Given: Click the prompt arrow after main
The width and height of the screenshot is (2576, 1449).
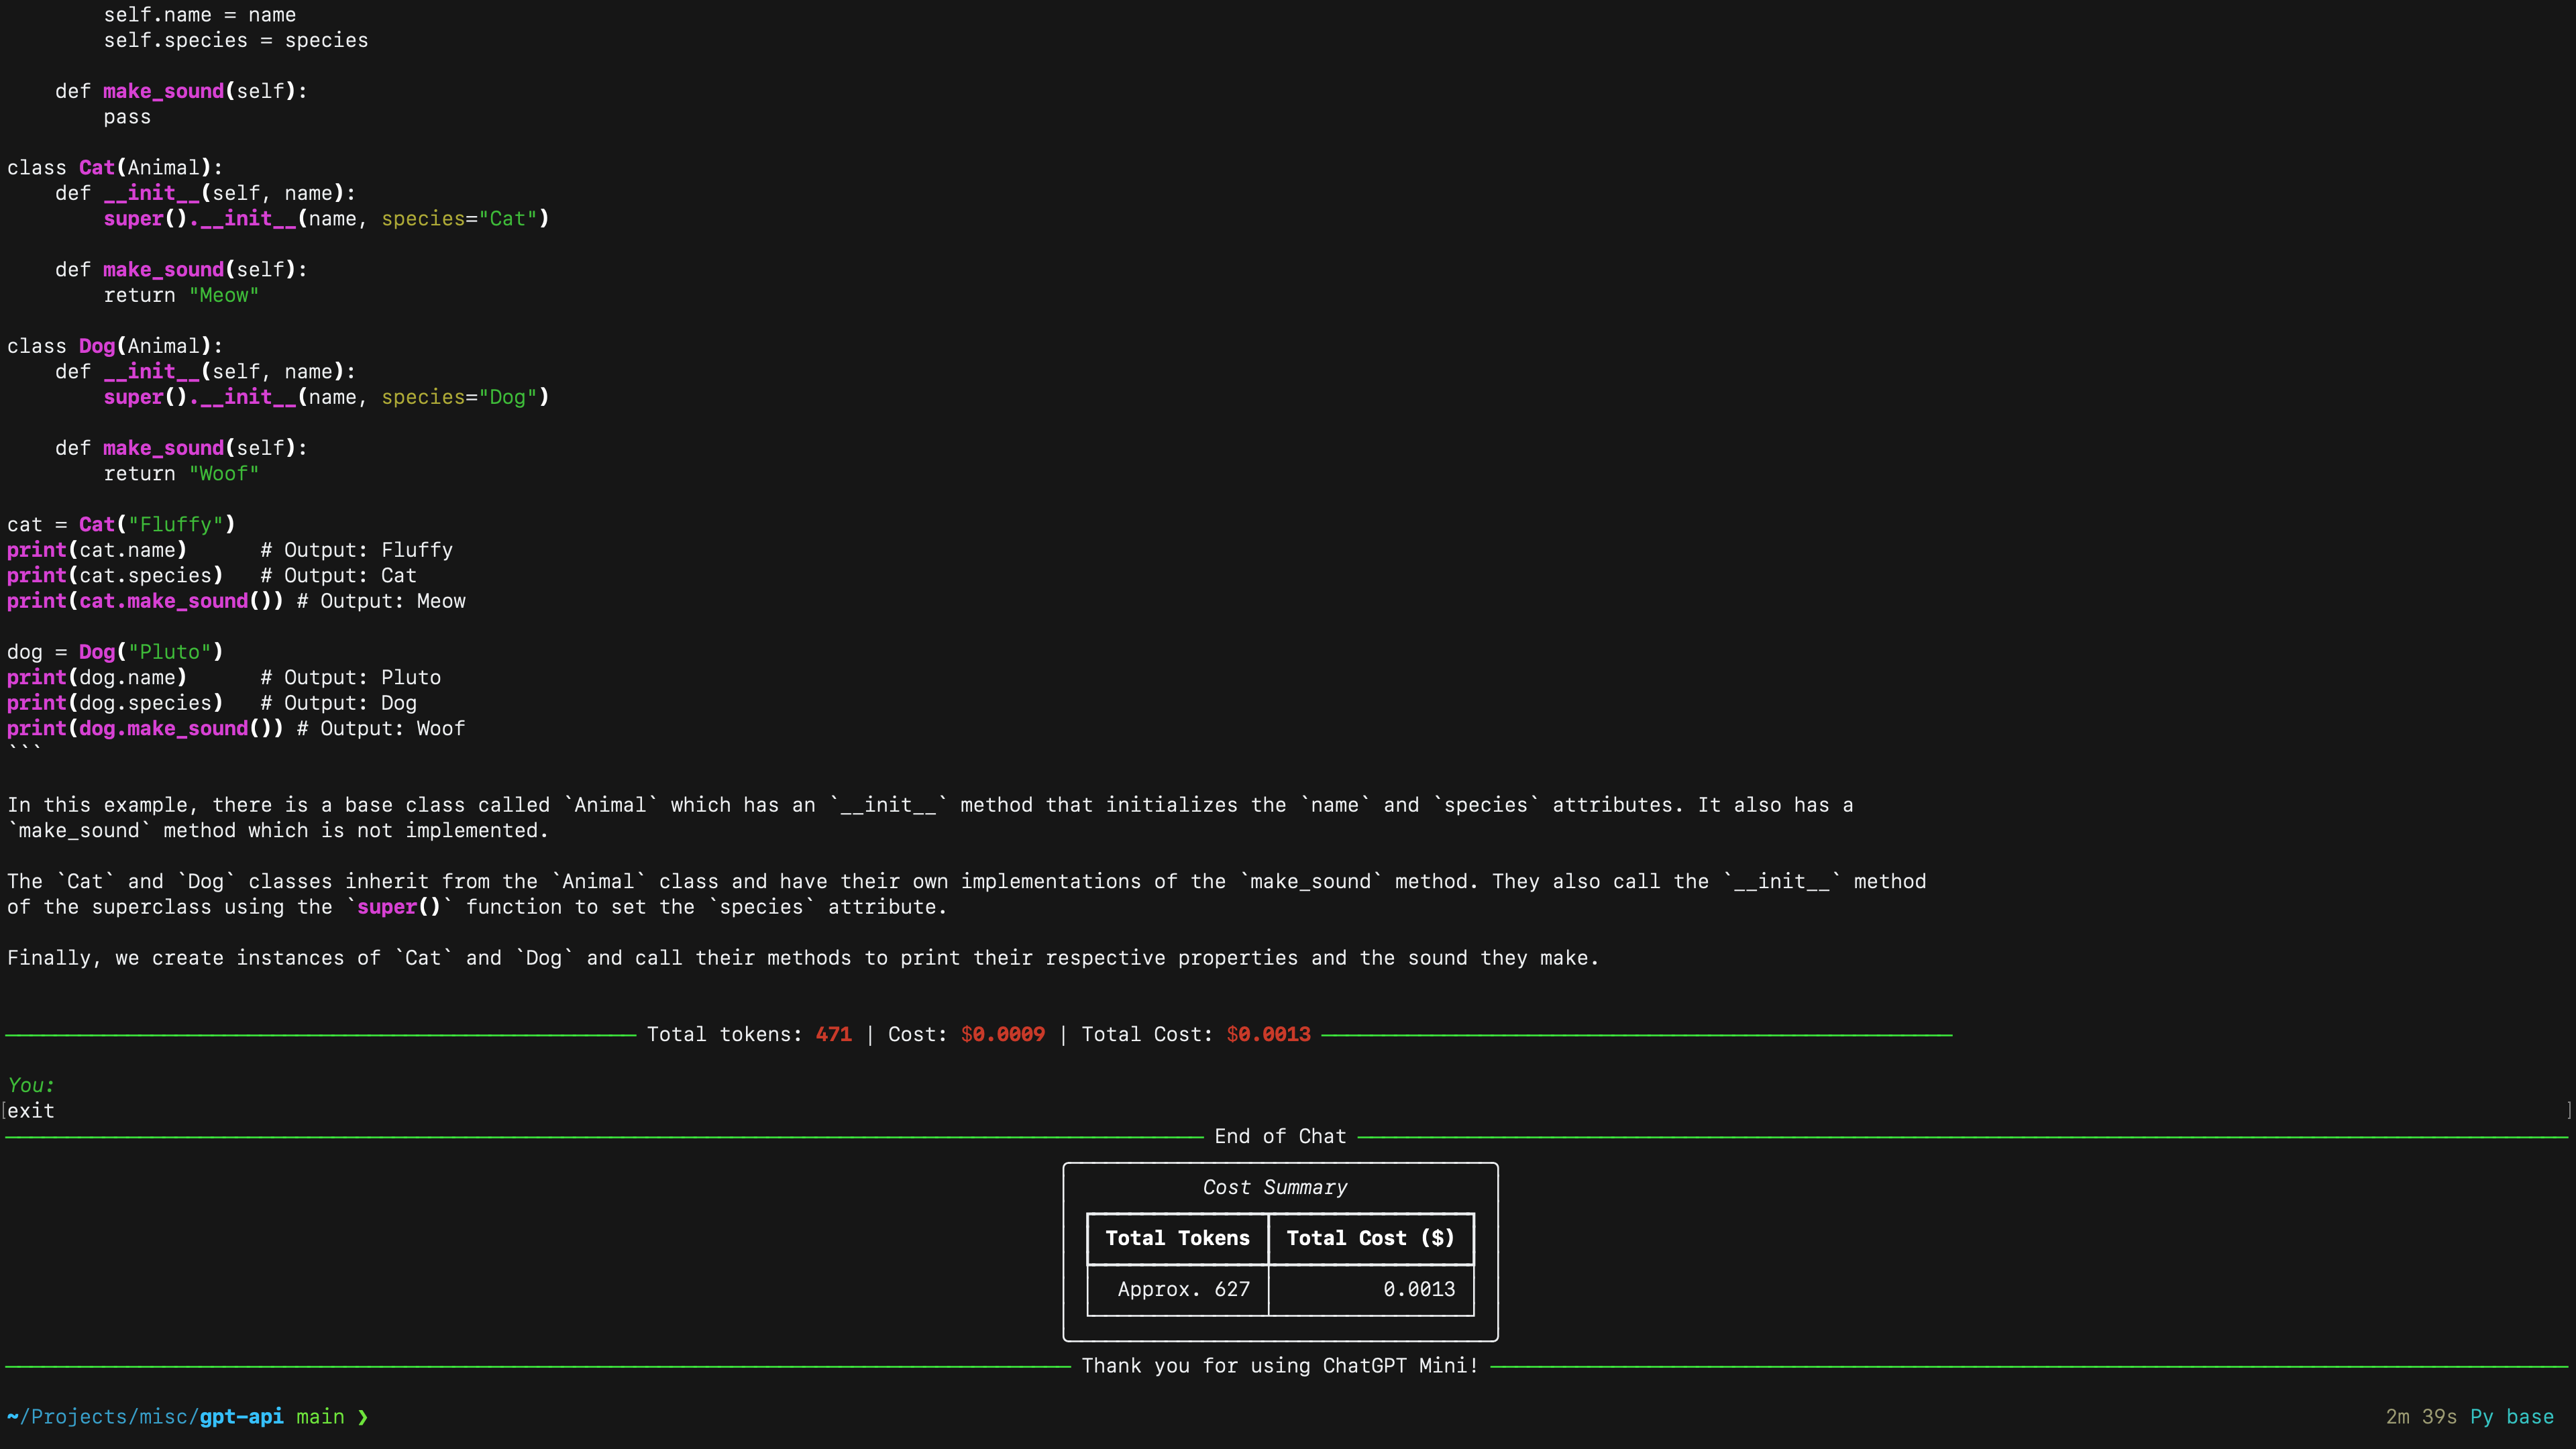Looking at the screenshot, I should tap(362, 1417).
